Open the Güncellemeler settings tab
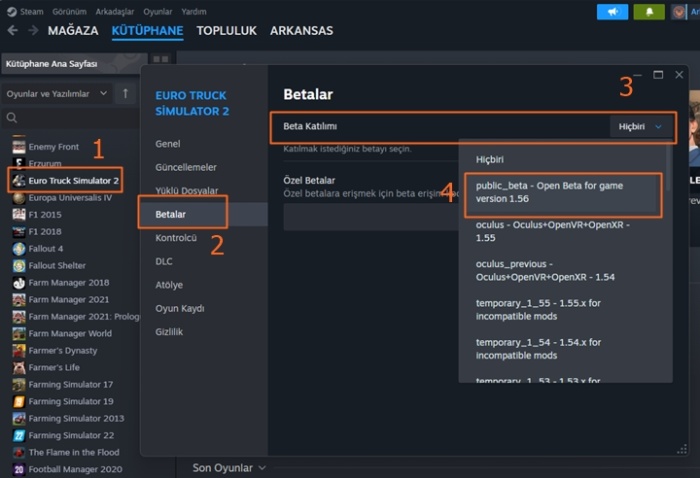The height and width of the screenshot is (478, 700). pyautogui.click(x=186, y=167)
